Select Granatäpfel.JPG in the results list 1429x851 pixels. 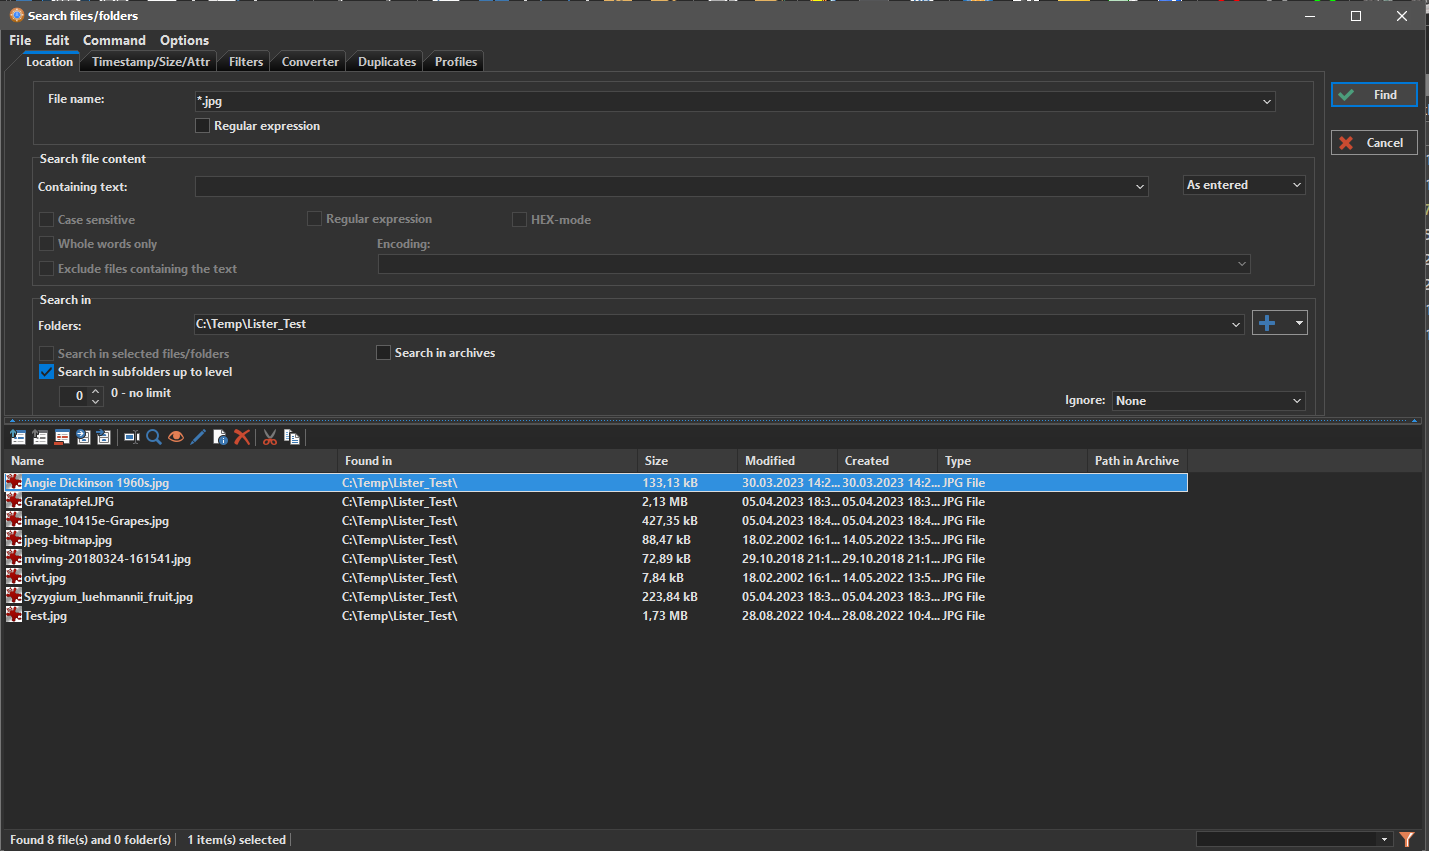coord(69,502)
